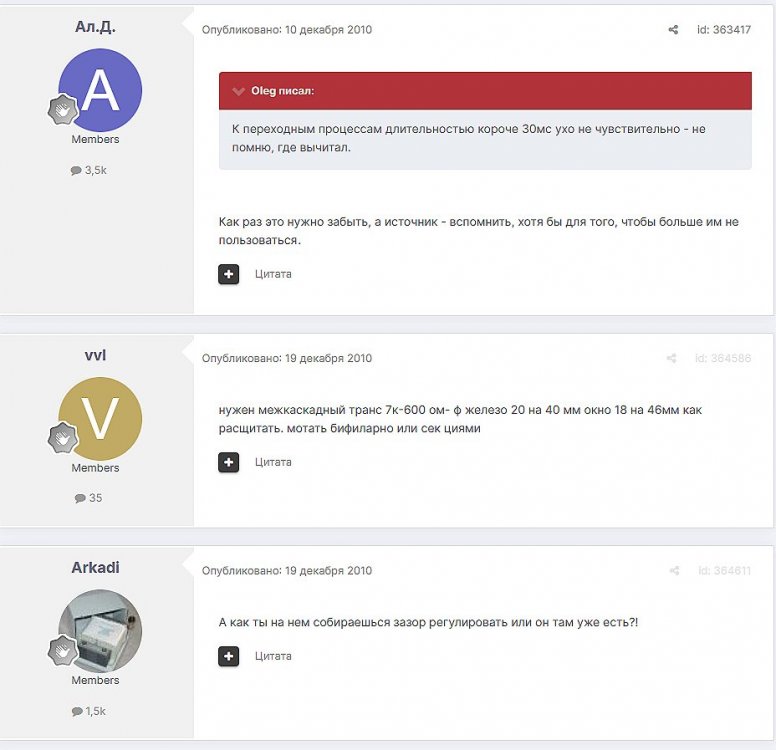Viewport: 776px width, 750px height.
Task: Click plus multi-quote button in Ал.Д.'s post
Action: 229,274
